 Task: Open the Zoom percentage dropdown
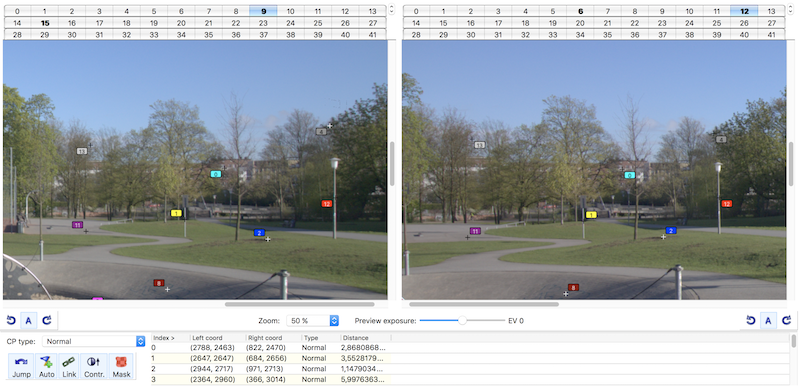312,321
